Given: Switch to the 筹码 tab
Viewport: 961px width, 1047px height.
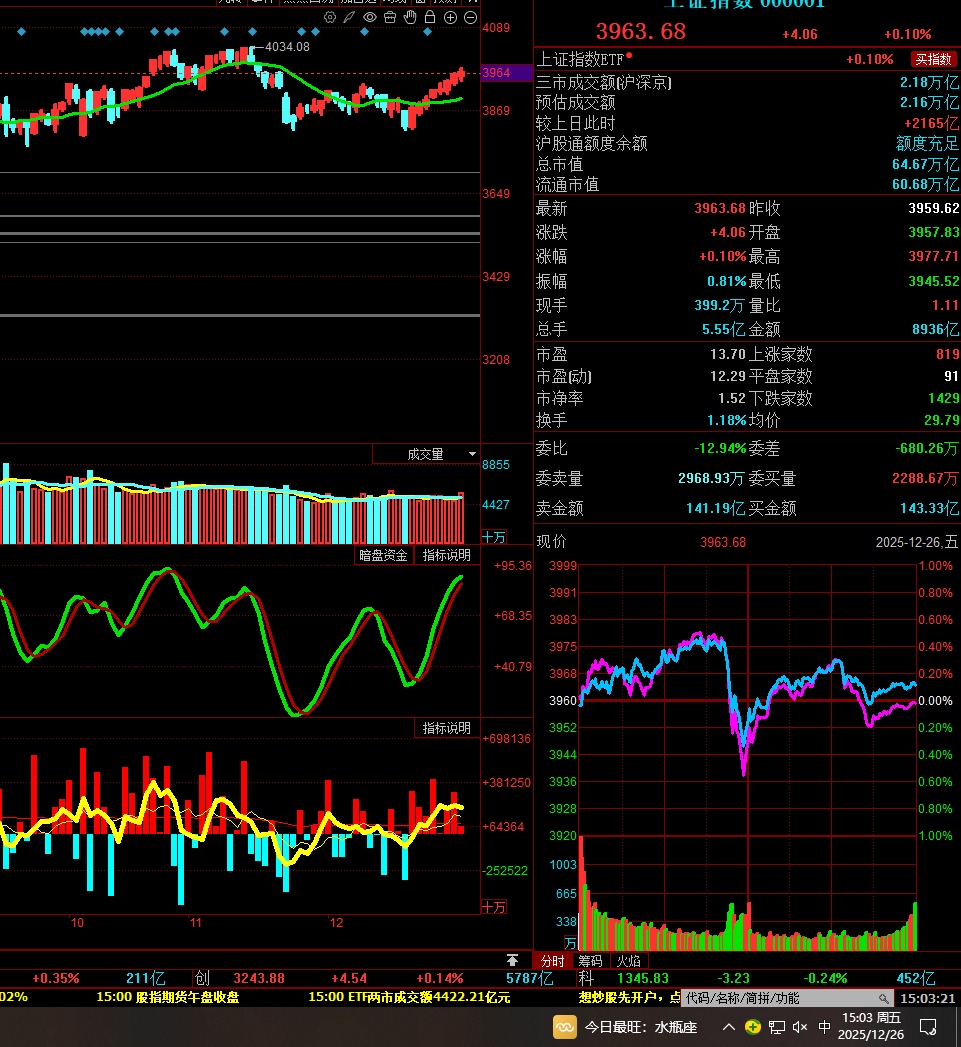Looking at the screenshot, I should click(x=590, y=961).
